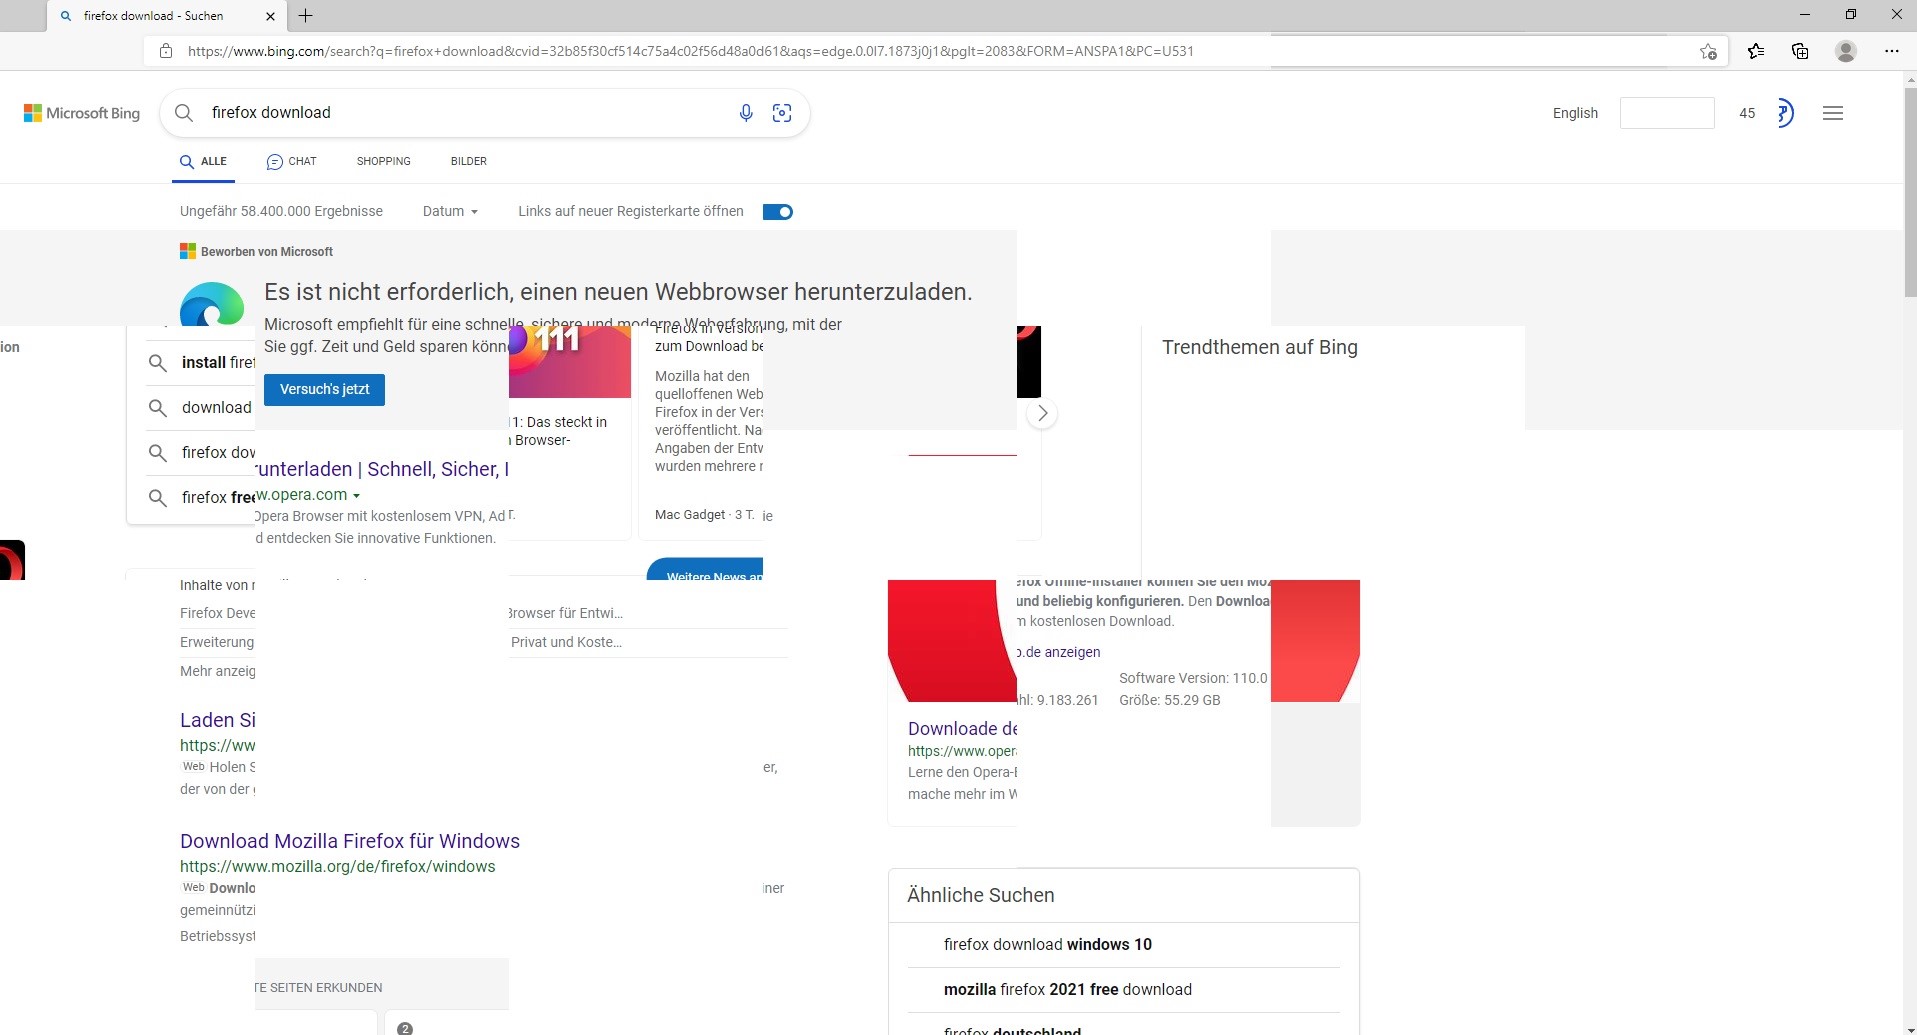Switch to the BILDER tab

tap(469, 161)
